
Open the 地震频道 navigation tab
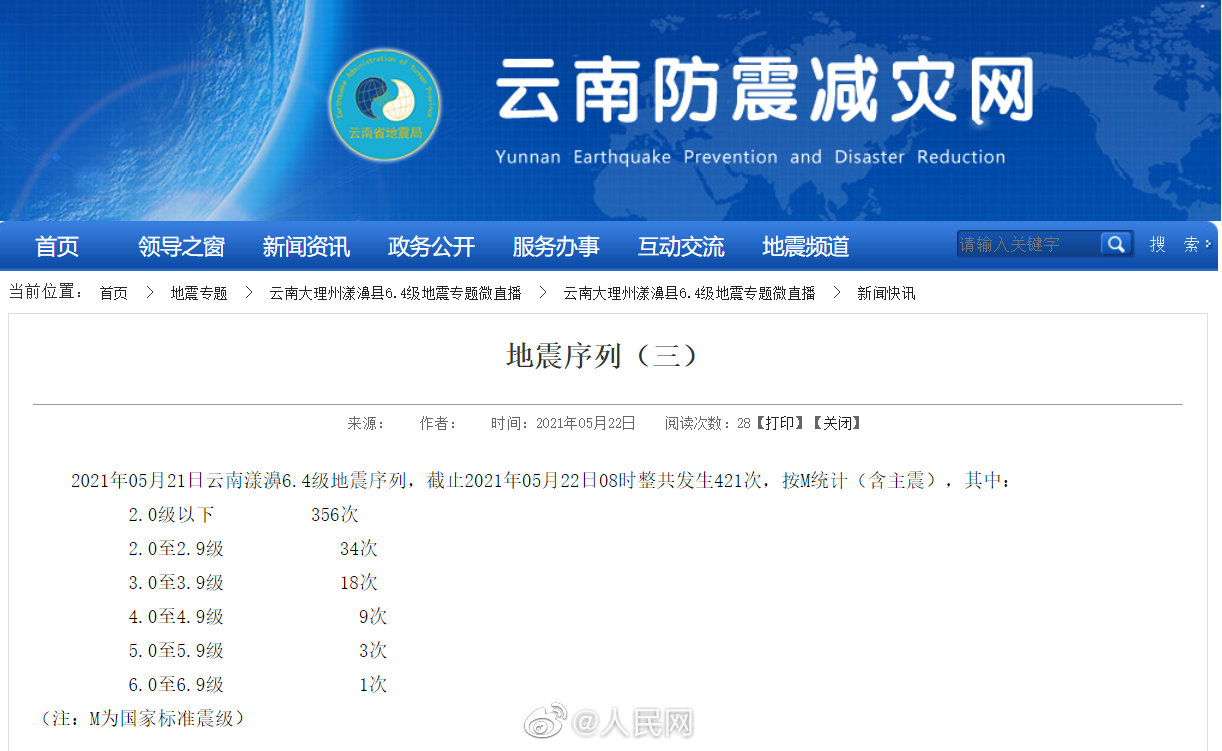(806, 247)
